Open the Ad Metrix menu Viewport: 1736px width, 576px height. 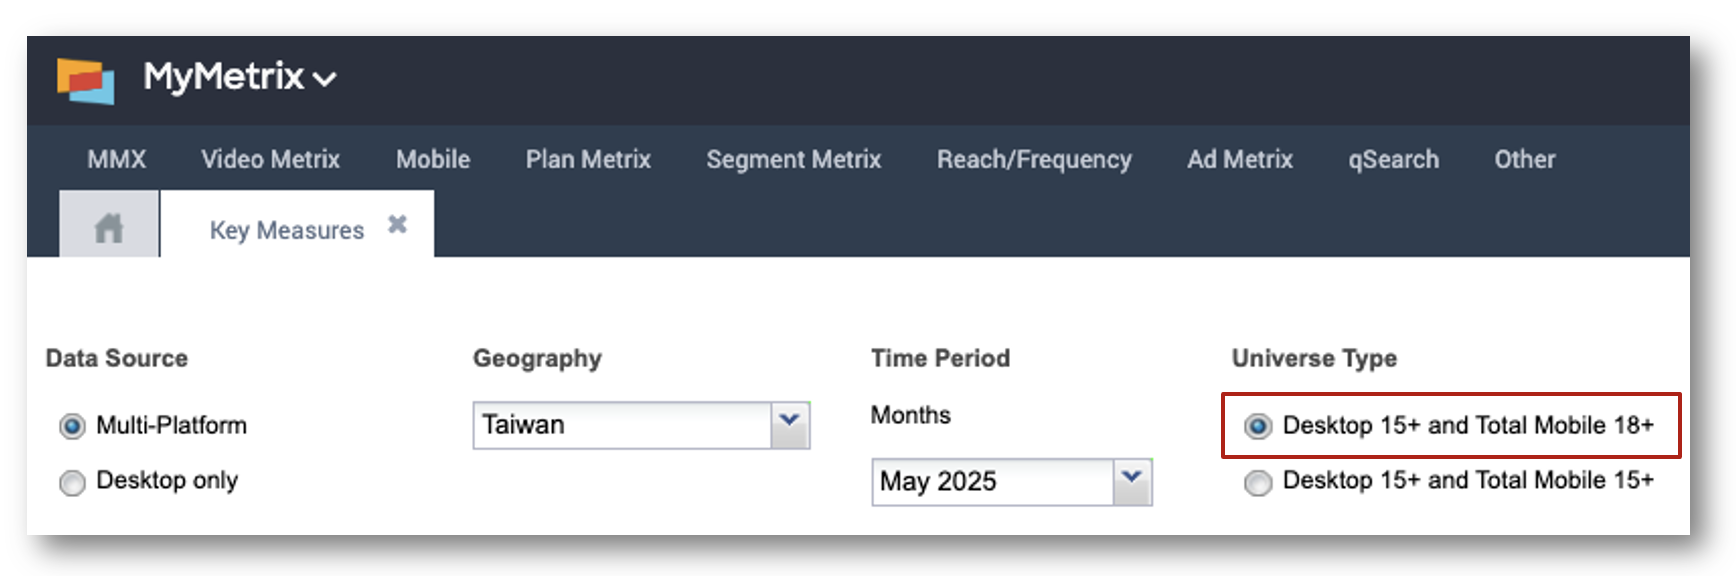pyautogui.click(x=1240, y=159)
